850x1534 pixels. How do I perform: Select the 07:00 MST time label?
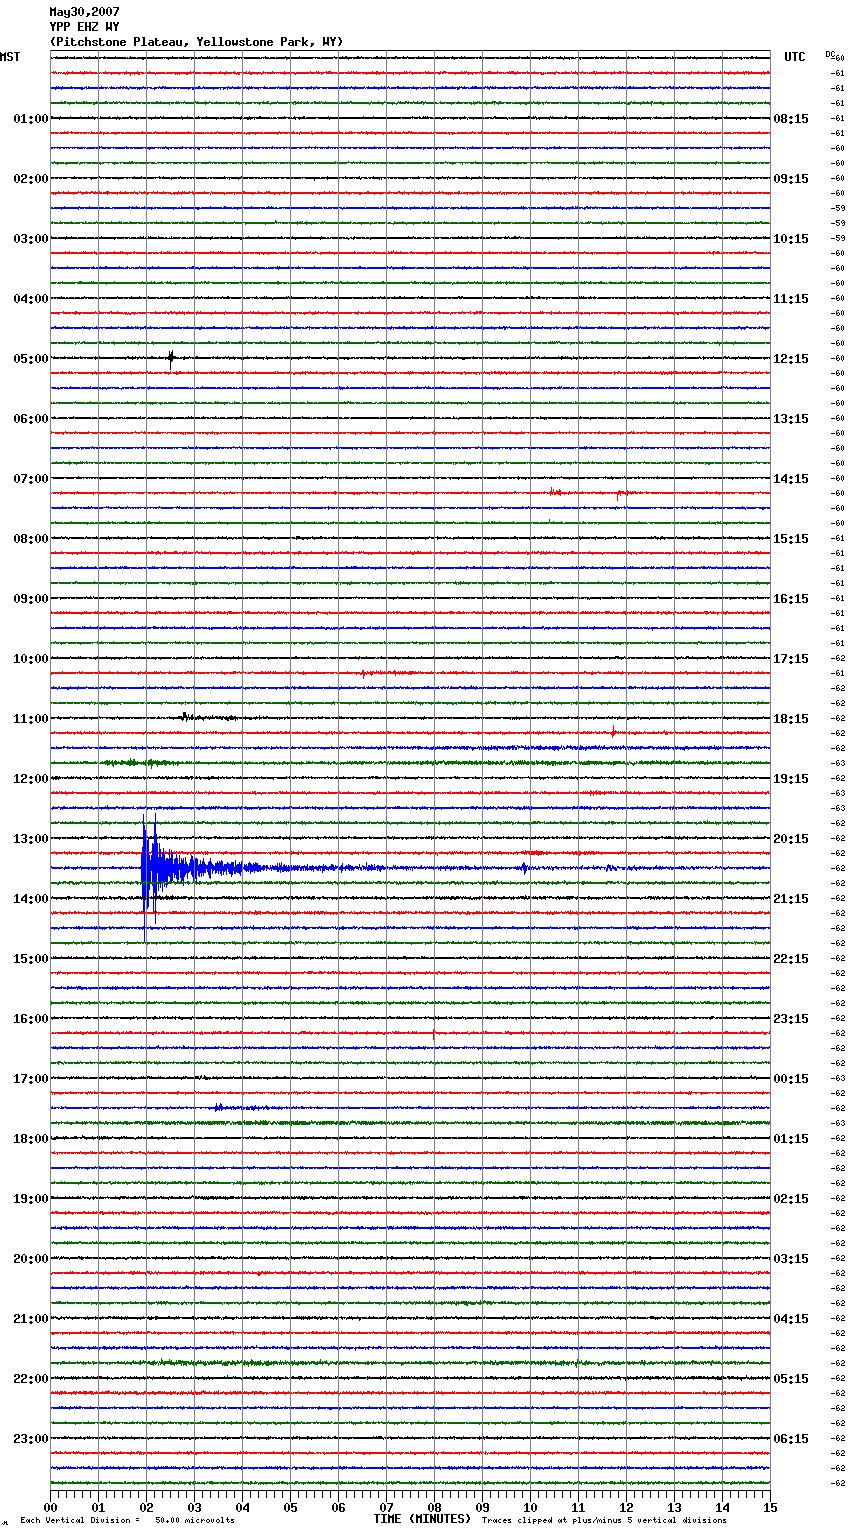click(30, 479)
